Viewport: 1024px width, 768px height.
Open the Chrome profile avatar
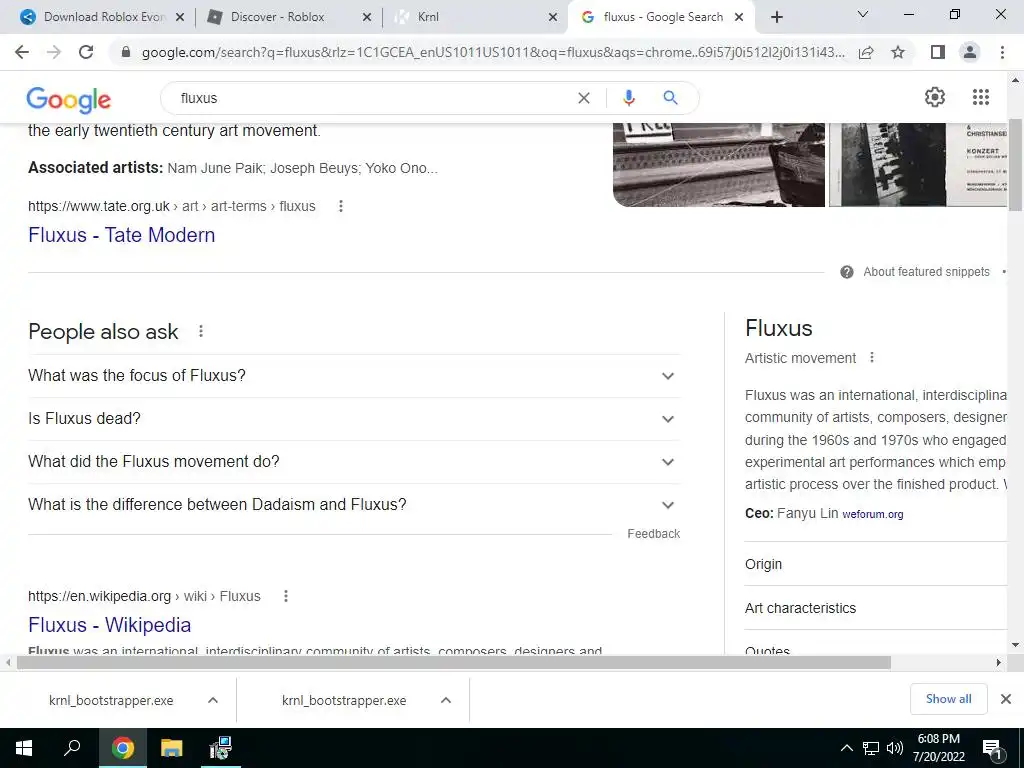click(x=970, y=52)
